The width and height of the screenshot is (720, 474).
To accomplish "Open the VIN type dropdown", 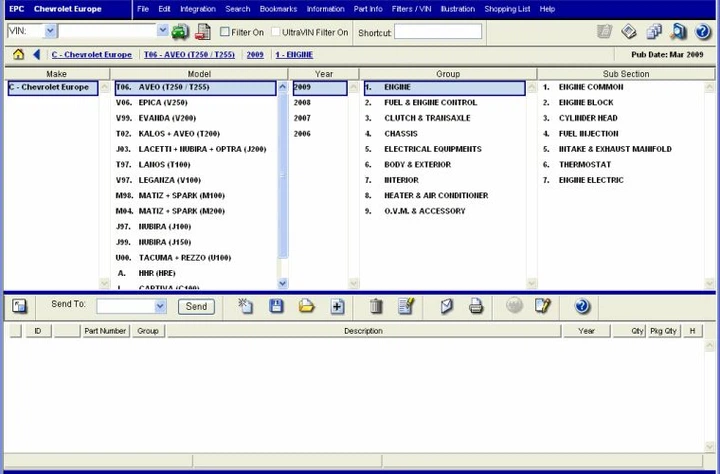I will click(50, 31).
